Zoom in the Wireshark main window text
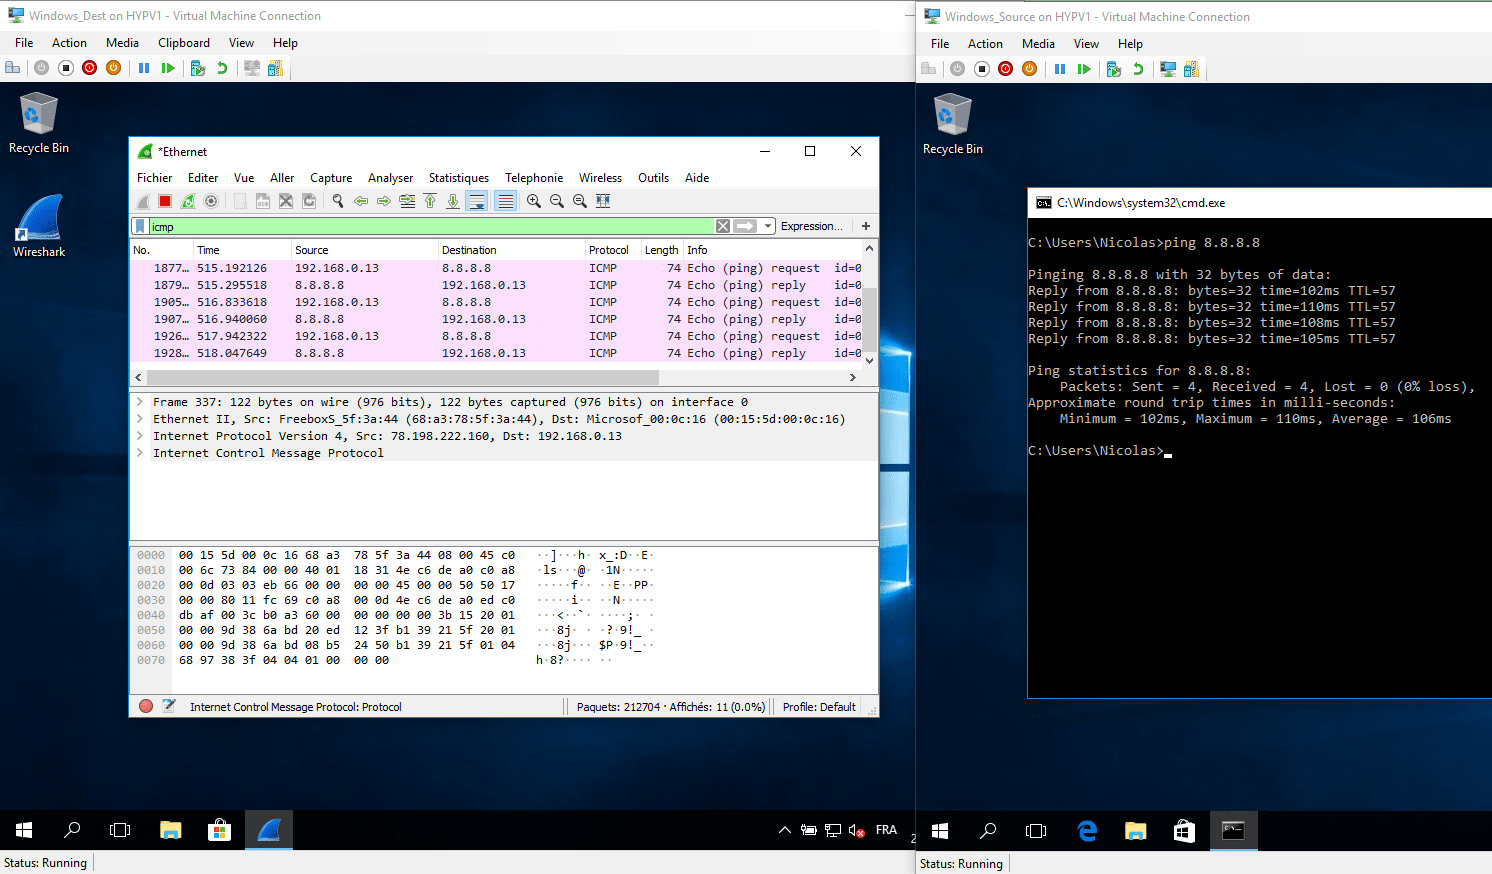1492x874 pixels. tap(534, 201)
